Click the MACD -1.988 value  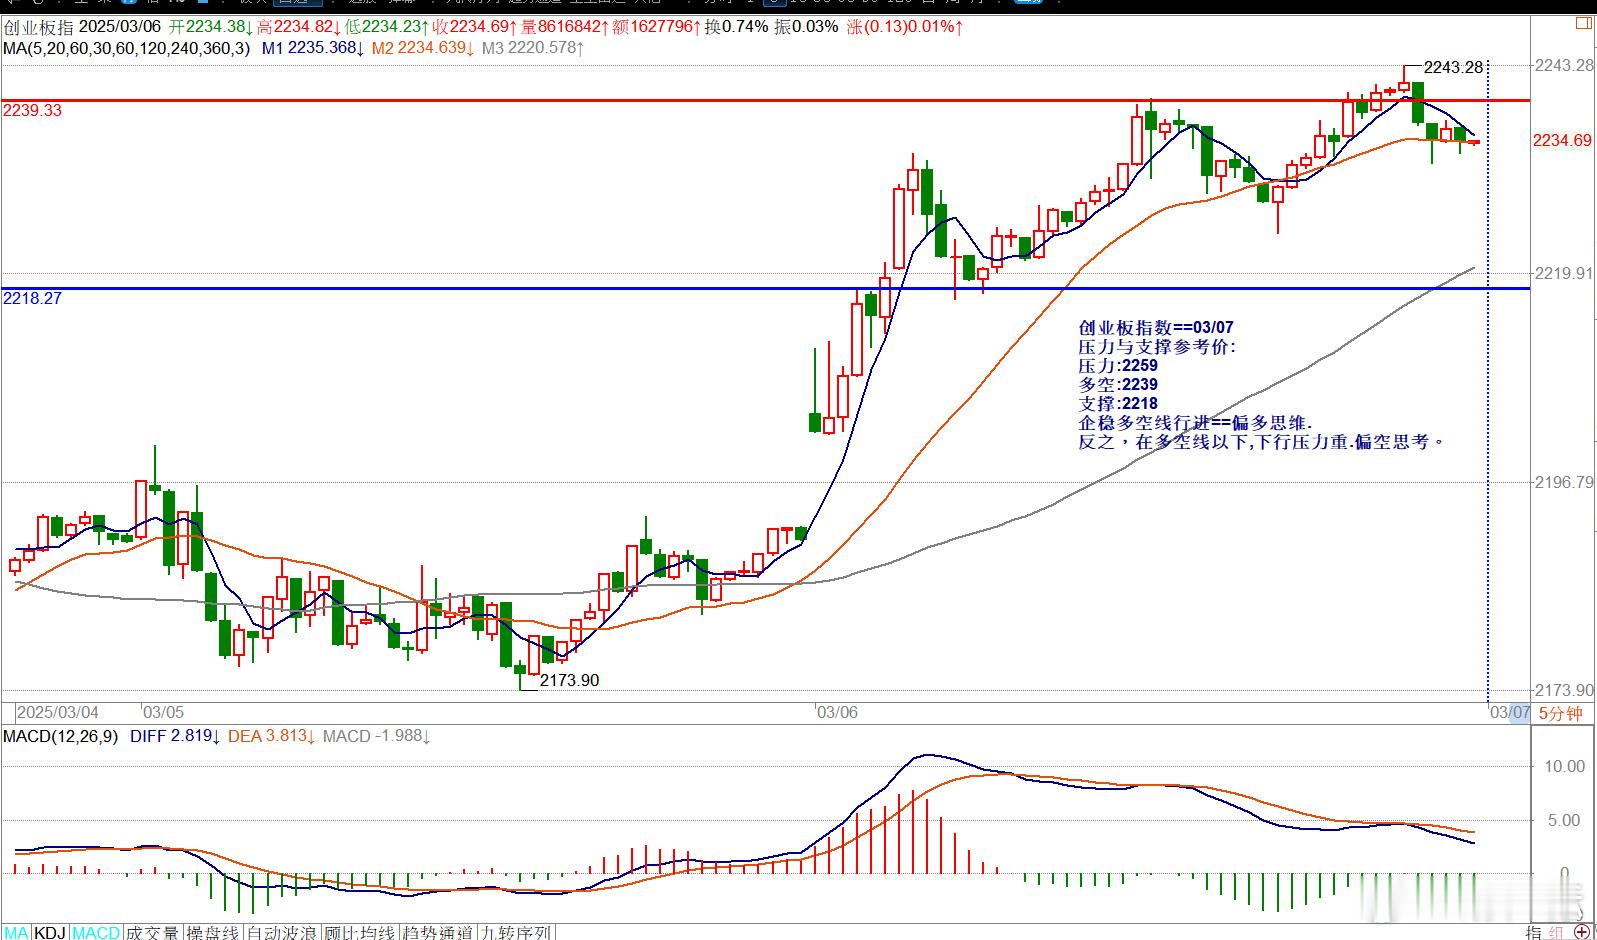pos(376,736)
